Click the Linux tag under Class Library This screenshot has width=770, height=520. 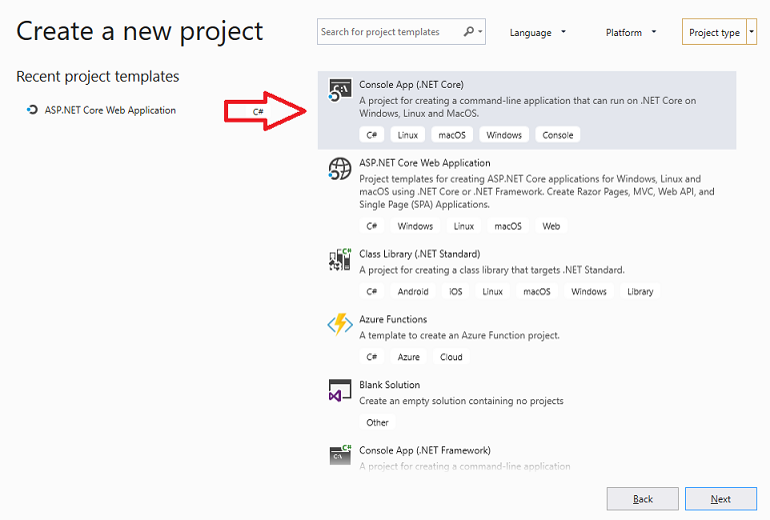pos(492,292)
